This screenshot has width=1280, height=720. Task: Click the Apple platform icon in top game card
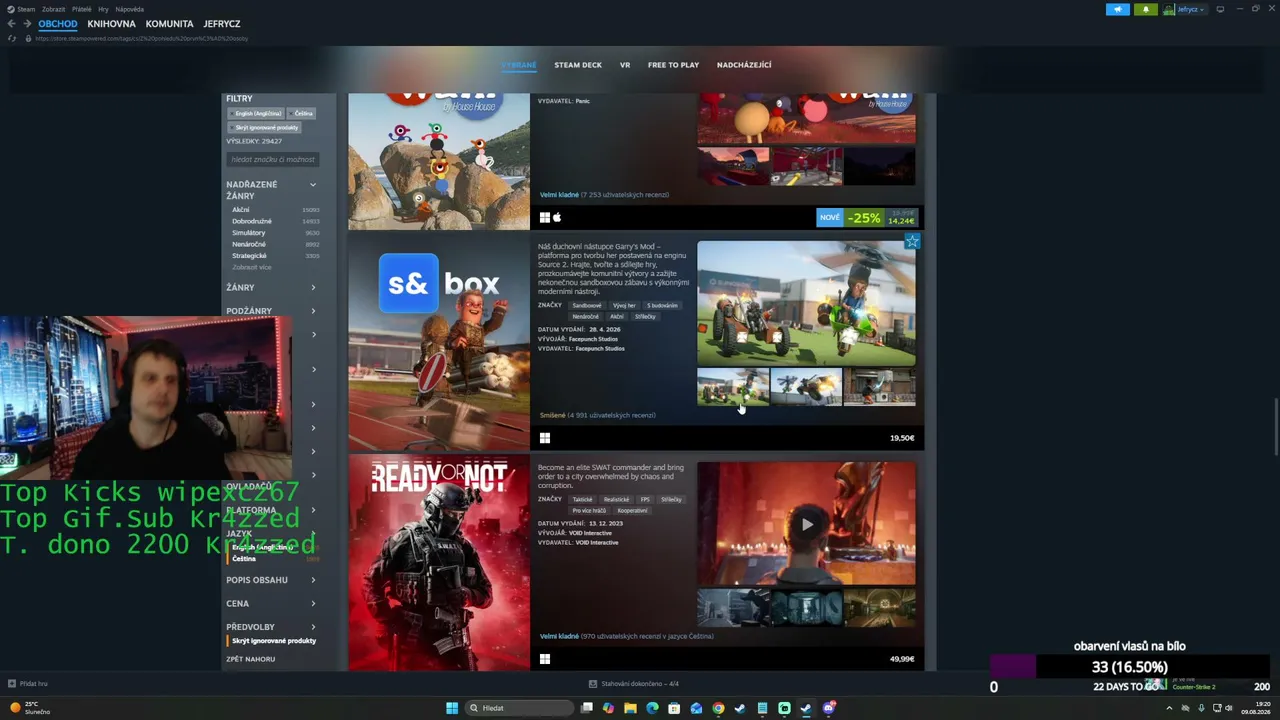(x=557, y=217)
